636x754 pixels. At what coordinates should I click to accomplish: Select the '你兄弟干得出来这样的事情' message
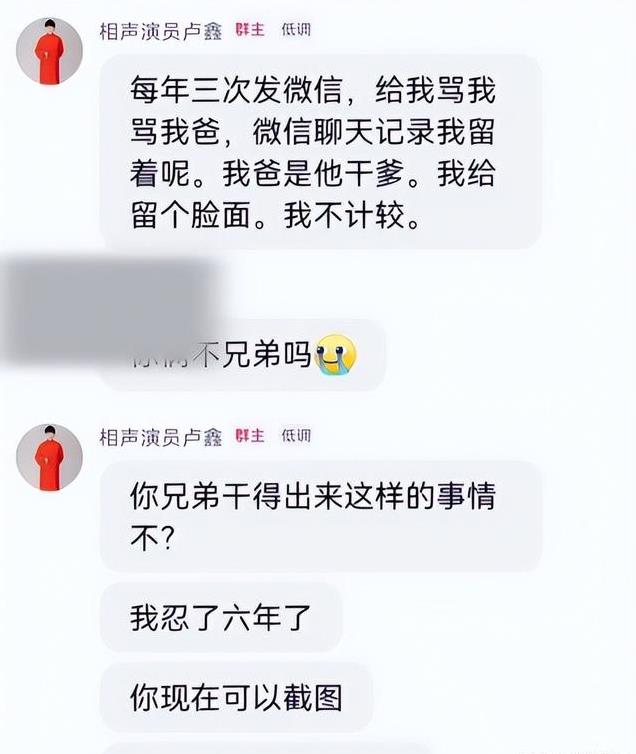321,516
